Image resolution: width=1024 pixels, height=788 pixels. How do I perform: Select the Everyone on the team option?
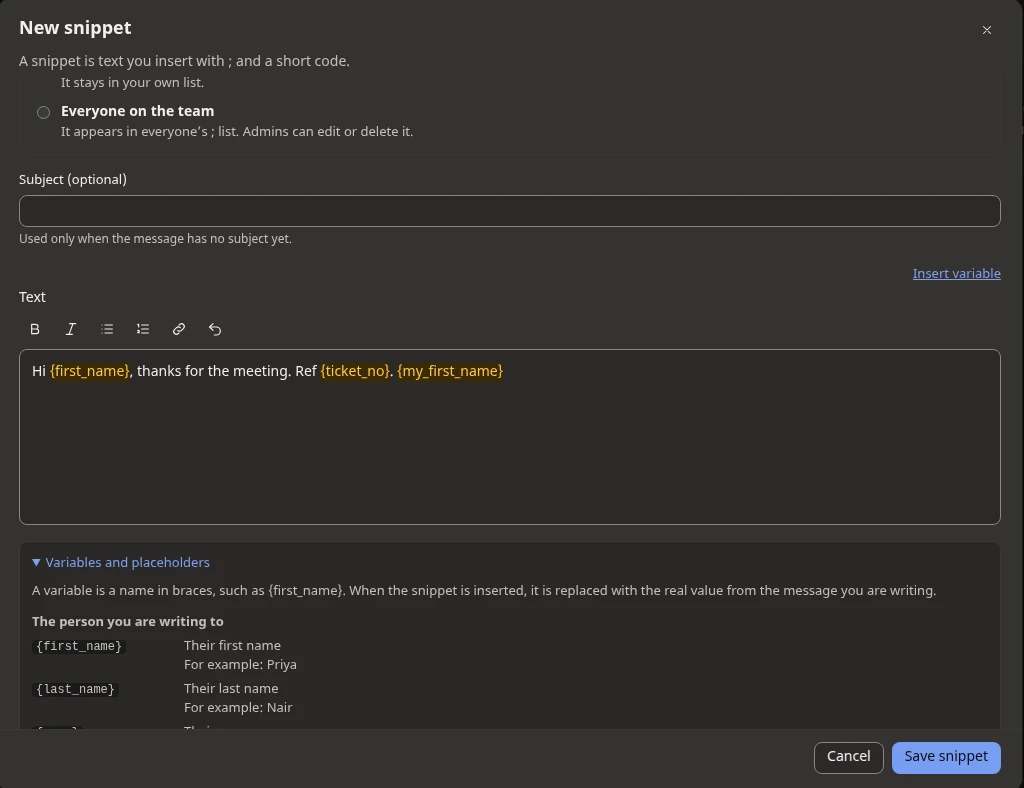[x=44, y=112]
